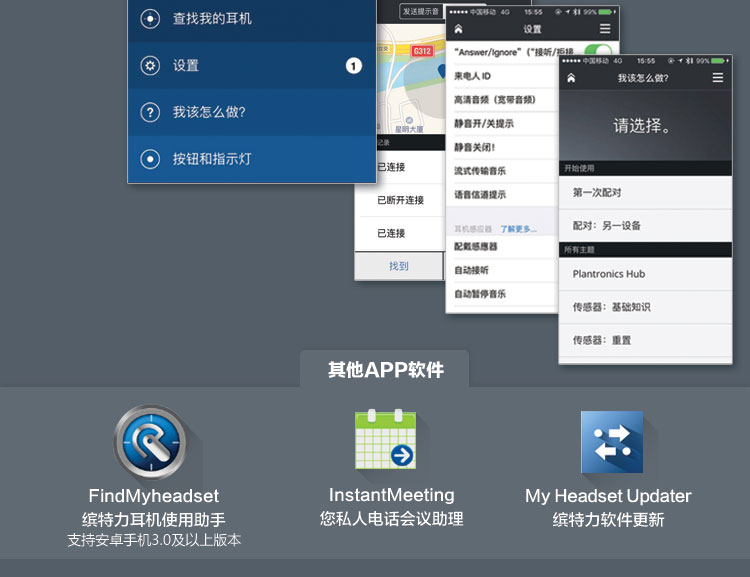750x577 pixels.
Task: Toggle the Answer/Ignore switch
Action: click(597, 50)
